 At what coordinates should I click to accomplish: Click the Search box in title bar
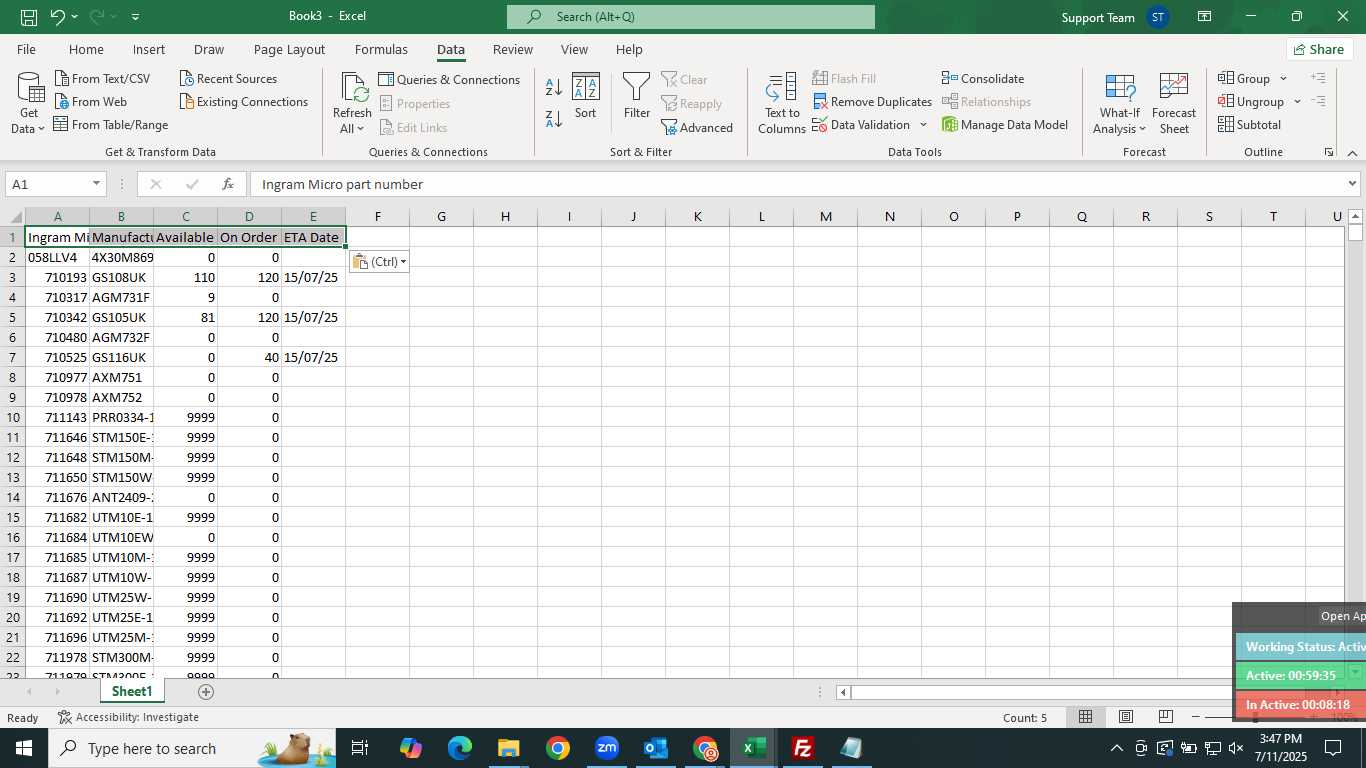click(691, 17)
